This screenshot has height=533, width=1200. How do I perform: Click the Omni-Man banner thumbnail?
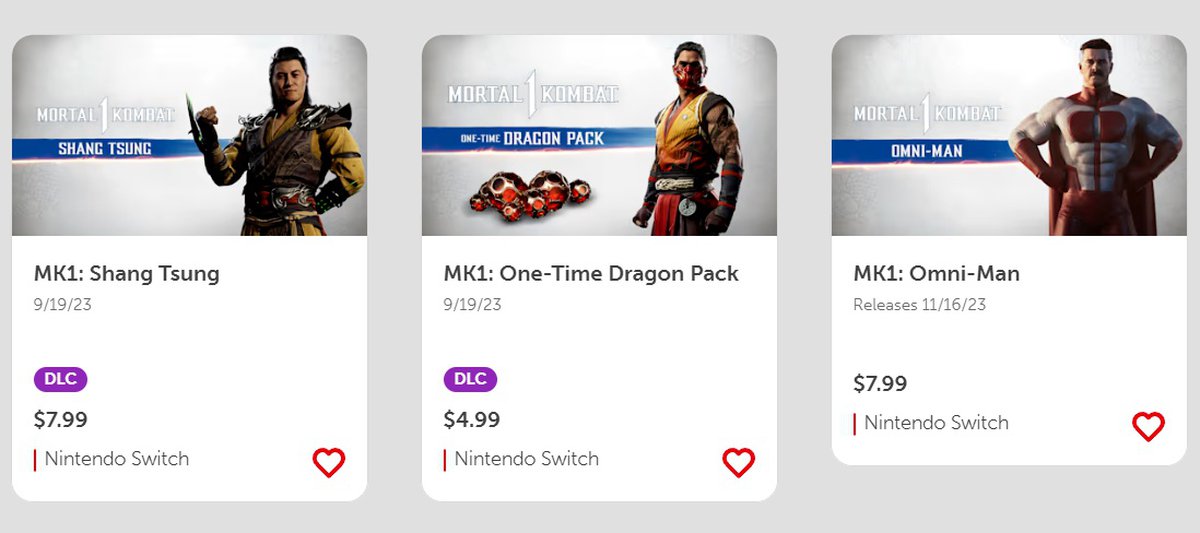[1009, 135]
